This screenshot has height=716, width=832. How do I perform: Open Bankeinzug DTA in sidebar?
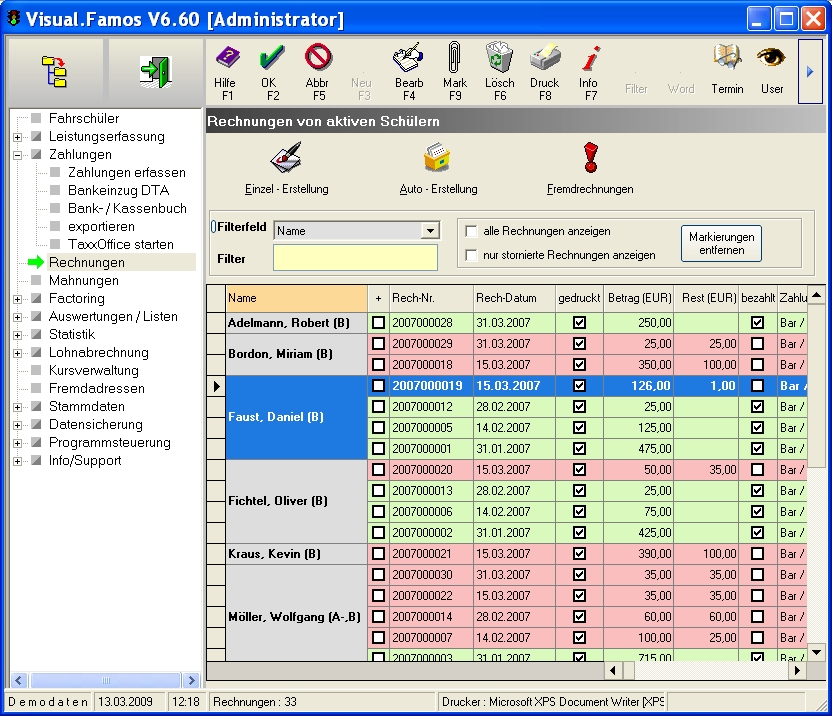coord(118,191)
